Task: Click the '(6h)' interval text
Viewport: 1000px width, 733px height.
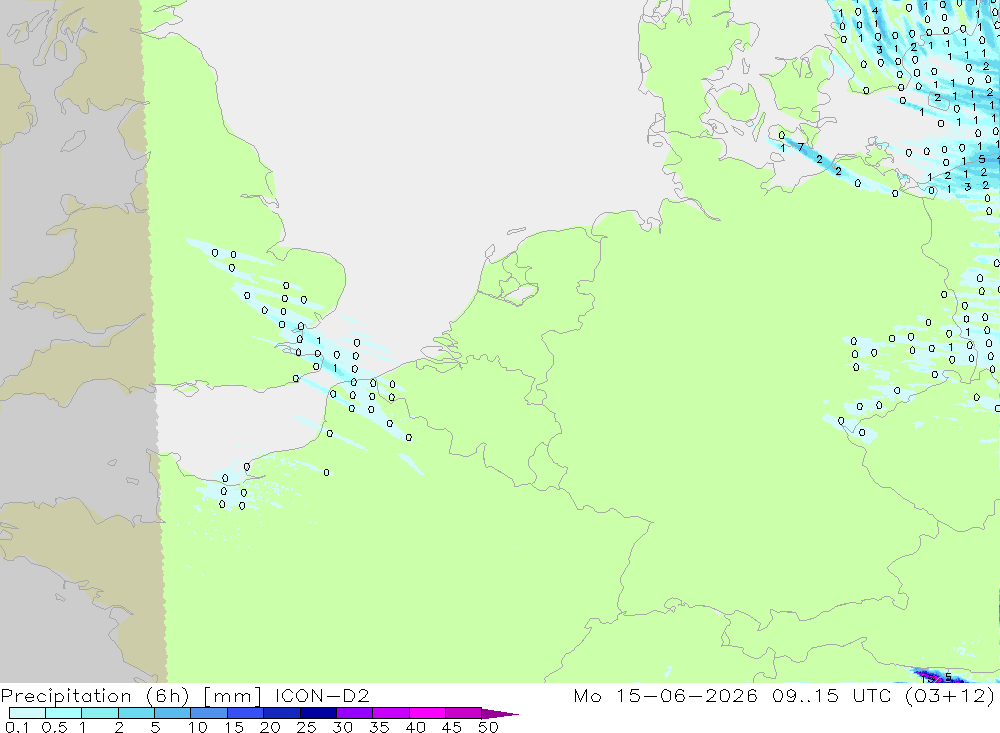Action: coord(167,696)
